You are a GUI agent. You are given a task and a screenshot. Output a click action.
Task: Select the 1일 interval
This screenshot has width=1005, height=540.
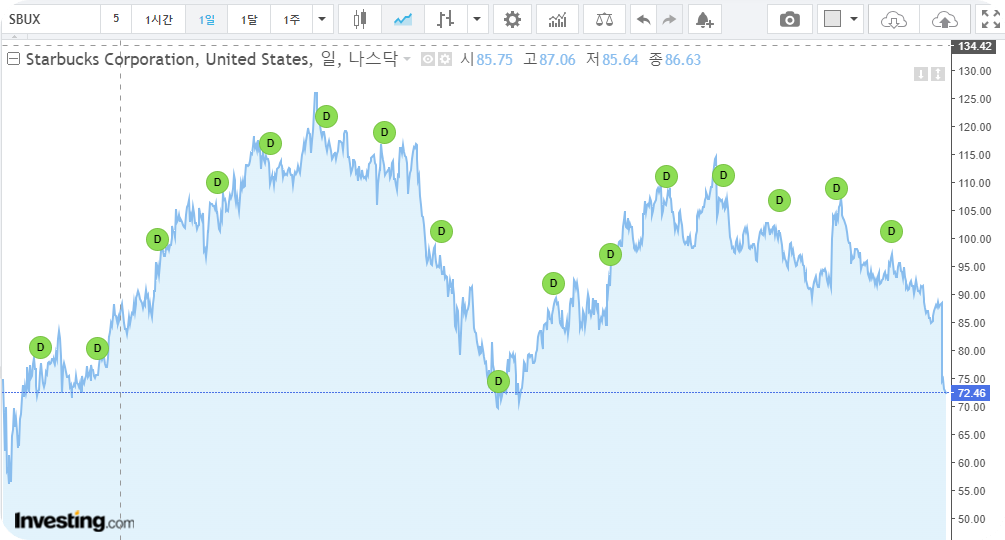206,19
